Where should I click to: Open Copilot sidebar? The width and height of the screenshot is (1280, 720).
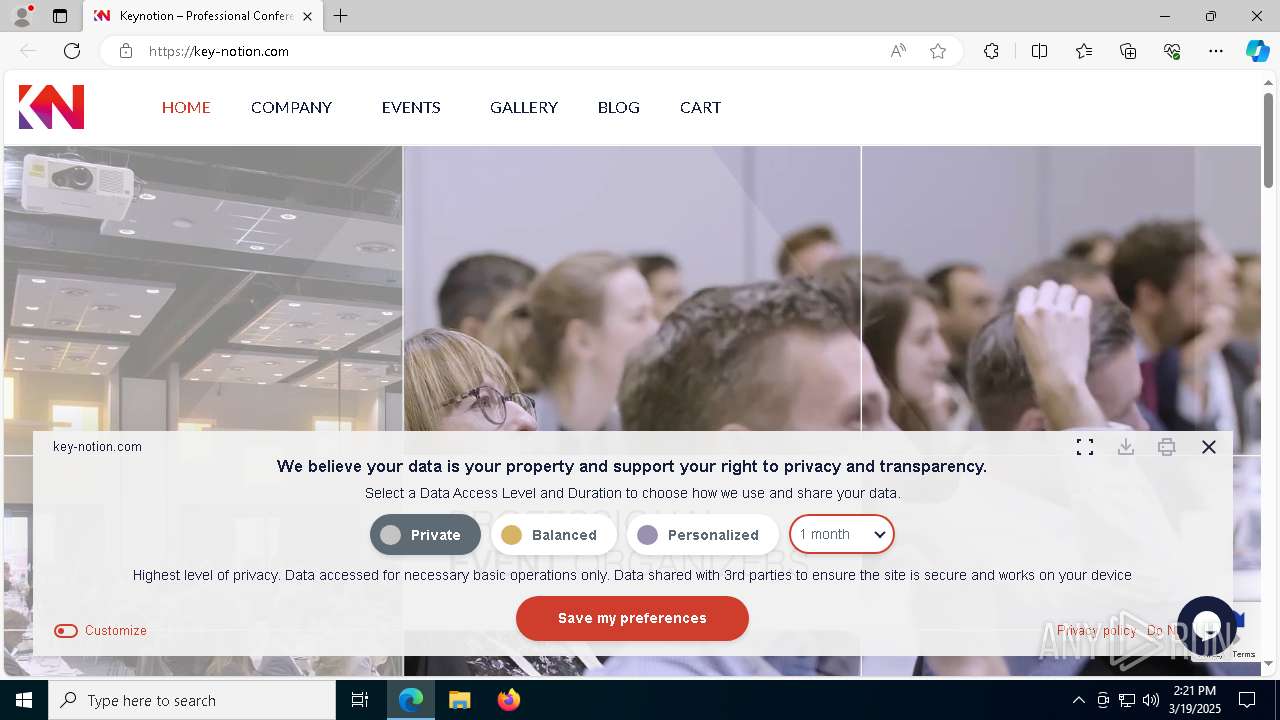pos(1257,51)
